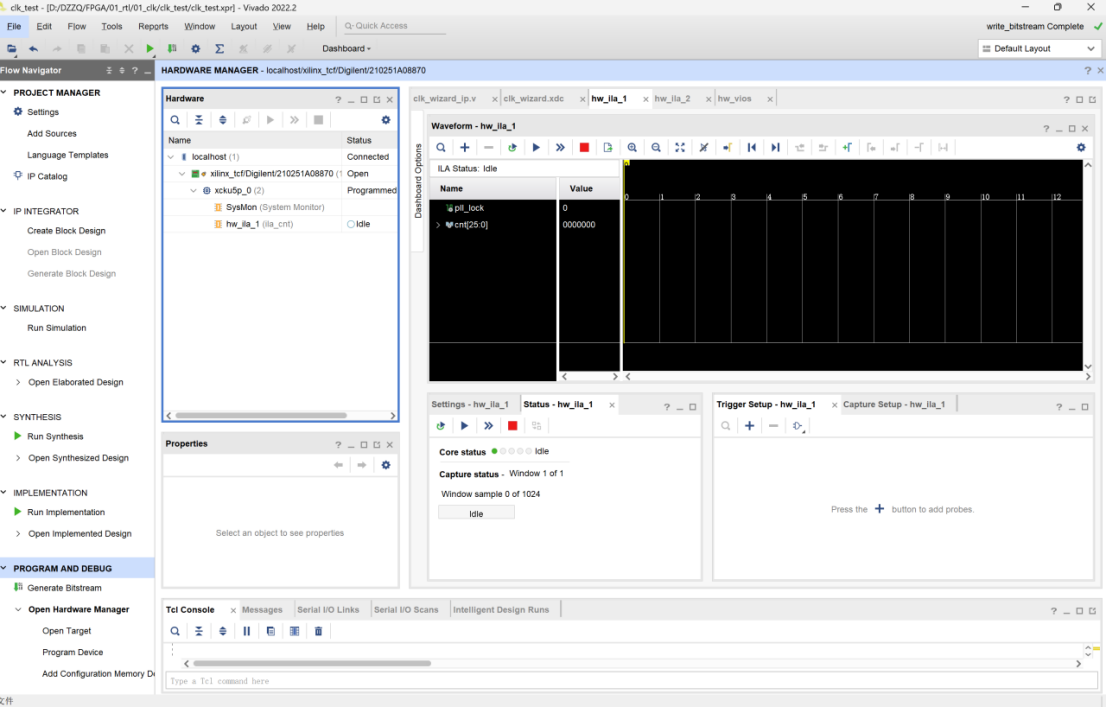
Task: Collapse localhost tree node
Action: point(171,157)
